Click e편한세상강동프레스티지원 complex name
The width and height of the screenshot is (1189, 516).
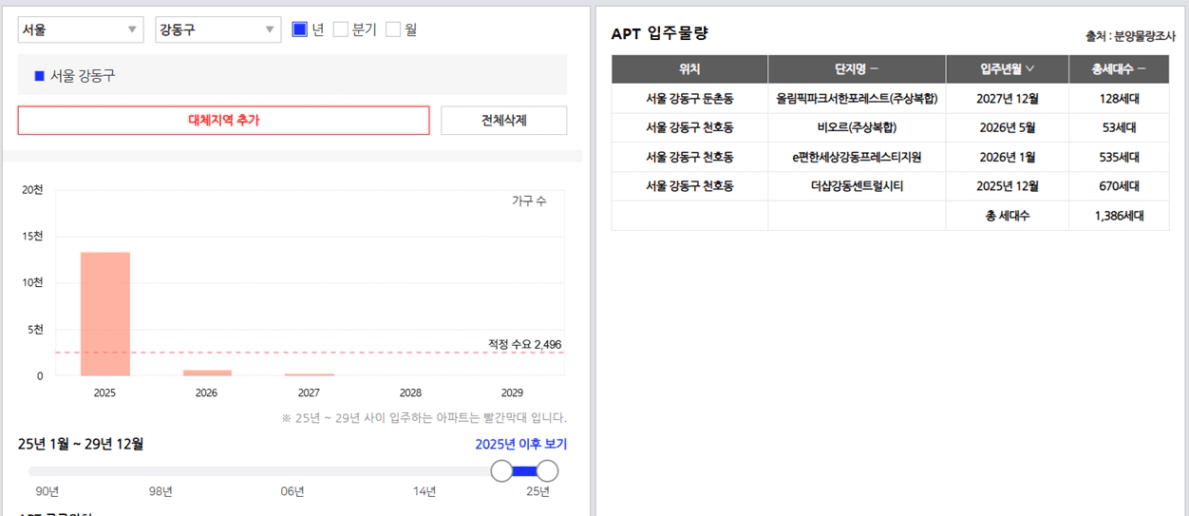click(x=857, y=157)
